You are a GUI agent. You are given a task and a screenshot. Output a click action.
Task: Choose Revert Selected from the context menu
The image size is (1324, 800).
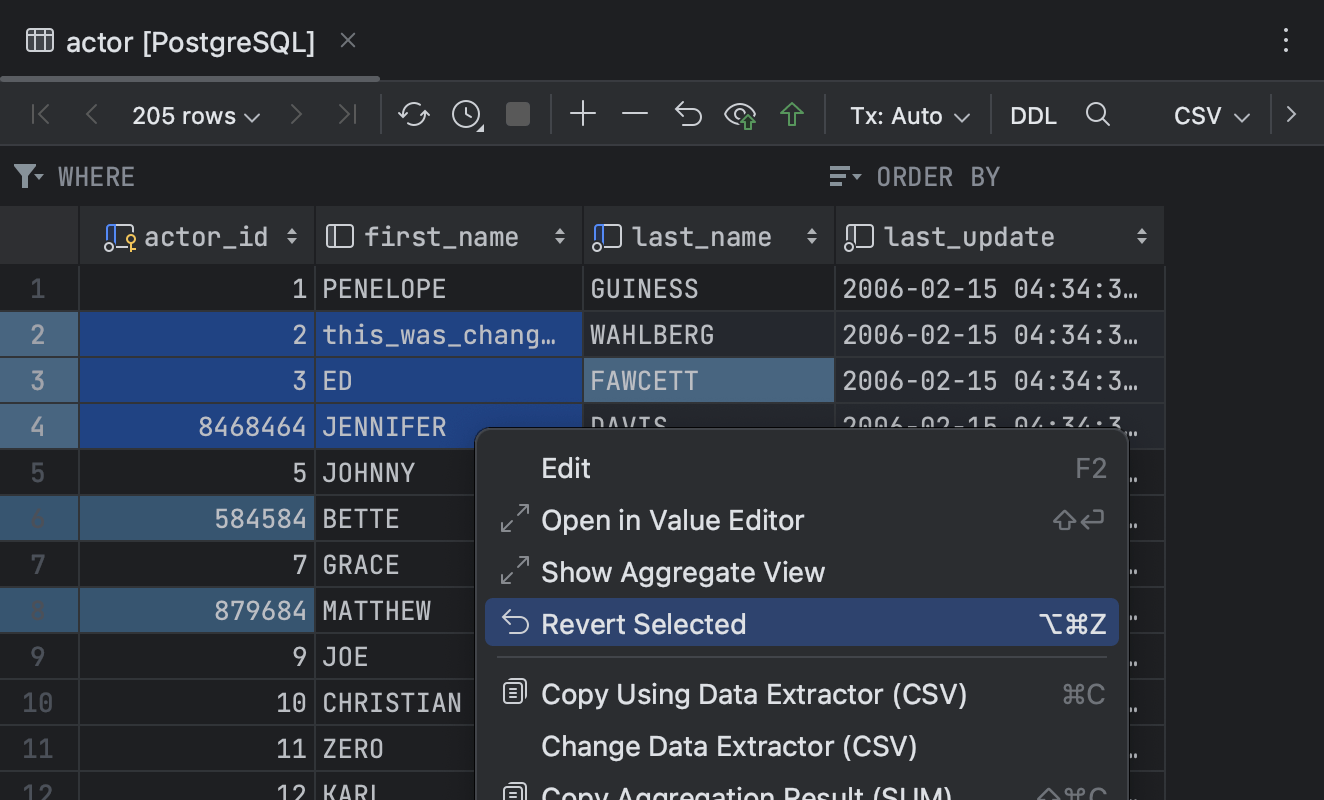coord(643,623)
